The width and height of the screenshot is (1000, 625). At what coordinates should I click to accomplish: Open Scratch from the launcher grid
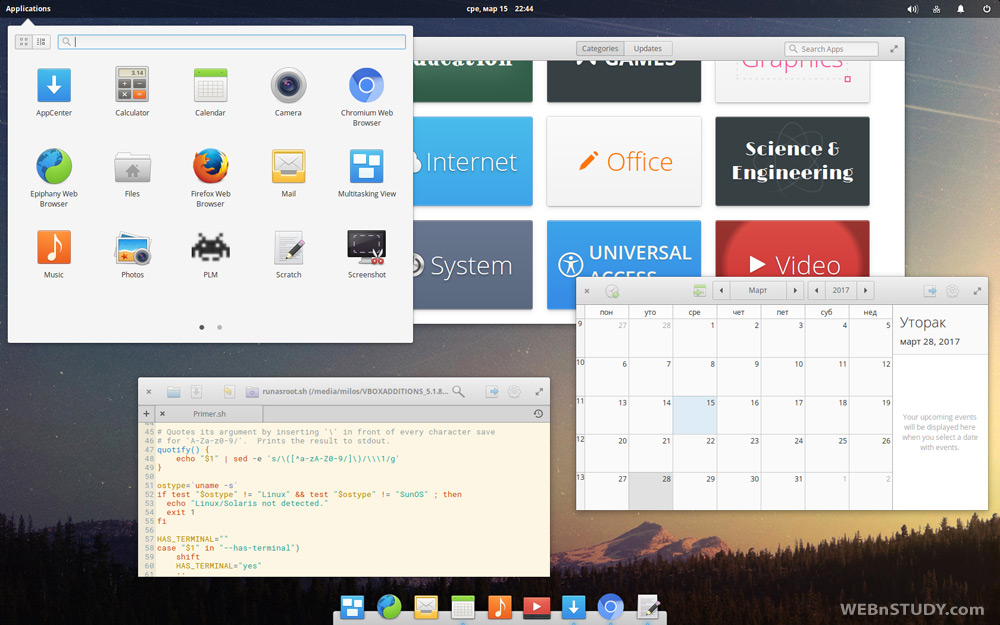pos(288,247)
